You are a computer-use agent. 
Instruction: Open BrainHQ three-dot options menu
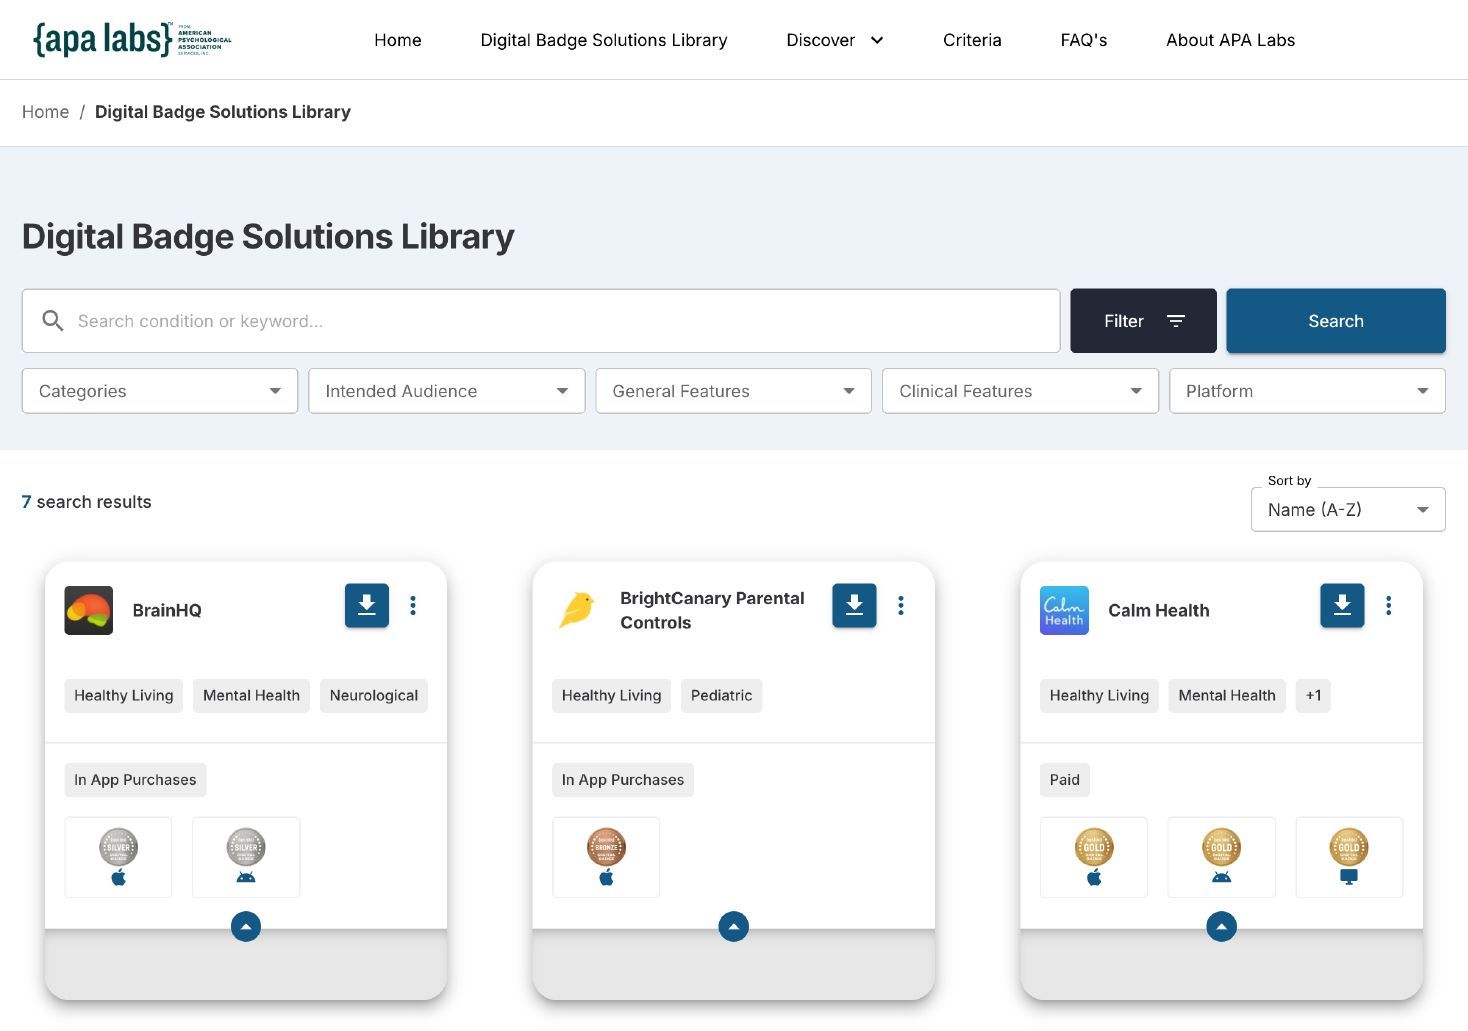coord(413,606)
